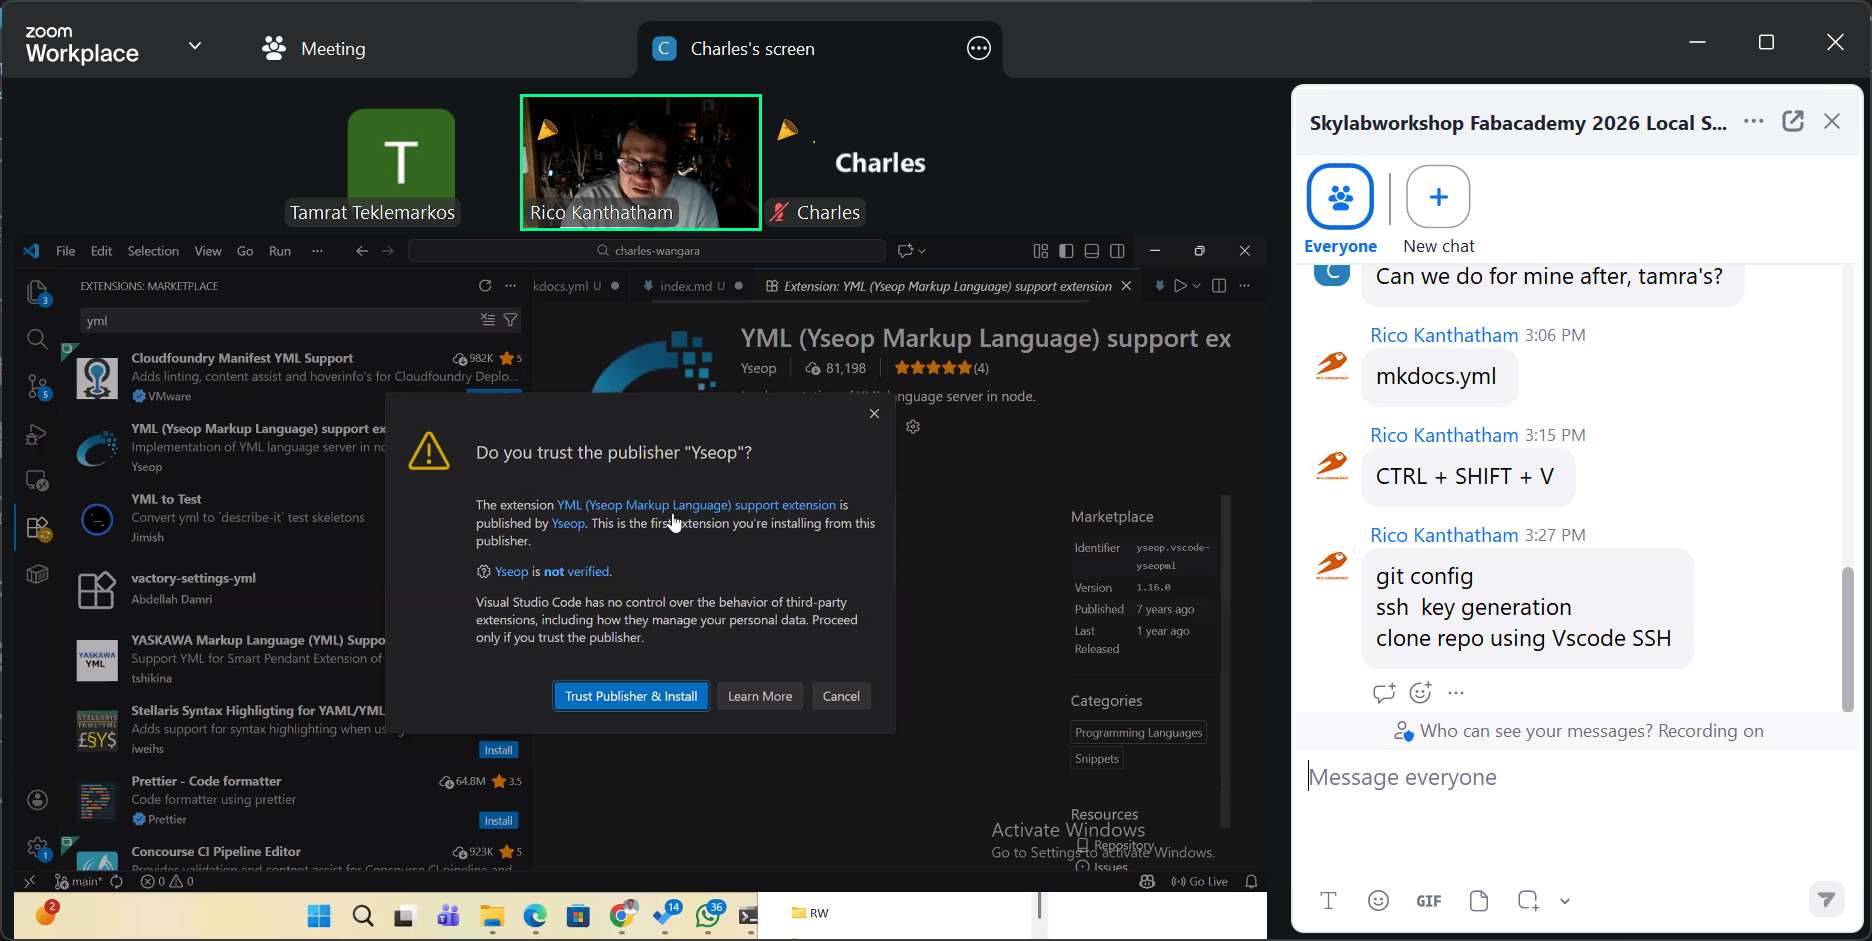Screen dimensions: 1872x941
Task: Open WhatsApp from the taskbar
Action: coord(709,916)
